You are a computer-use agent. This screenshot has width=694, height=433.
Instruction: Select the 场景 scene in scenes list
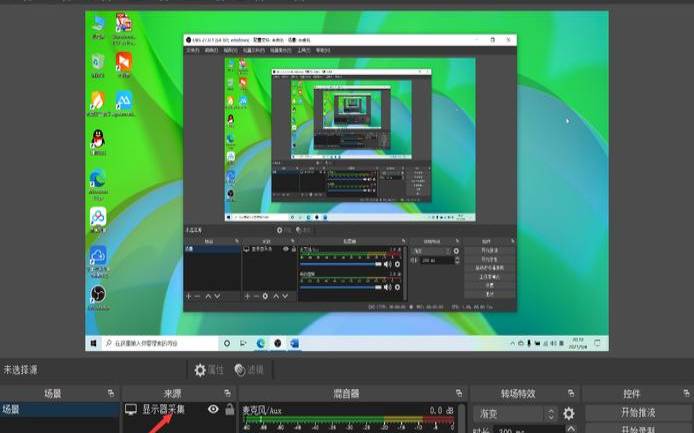[60, 410]
